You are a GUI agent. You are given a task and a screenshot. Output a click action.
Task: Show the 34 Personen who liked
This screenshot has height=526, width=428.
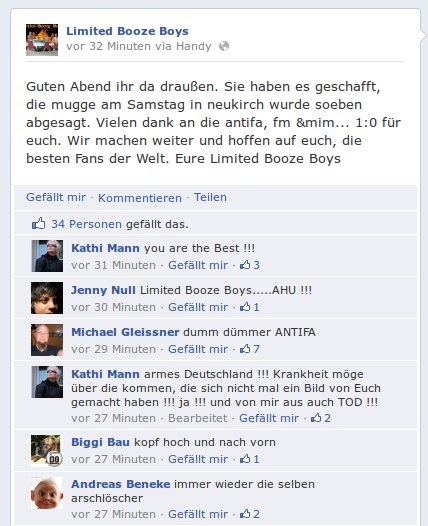pyautogui.click(x=87, y=224)
